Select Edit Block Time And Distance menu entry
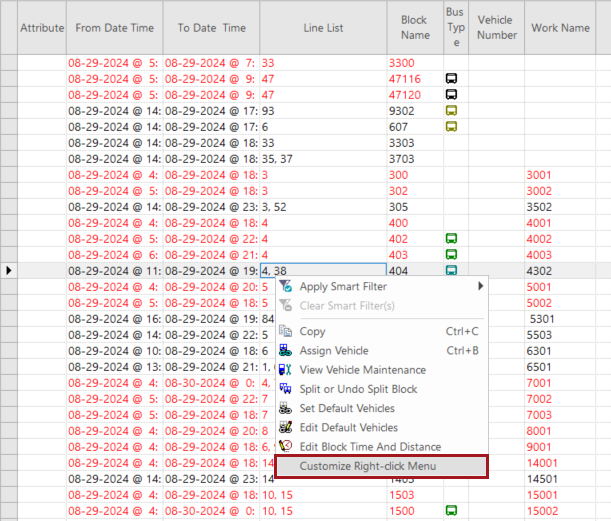The image size is (611, 521). [x=370, y=446]
